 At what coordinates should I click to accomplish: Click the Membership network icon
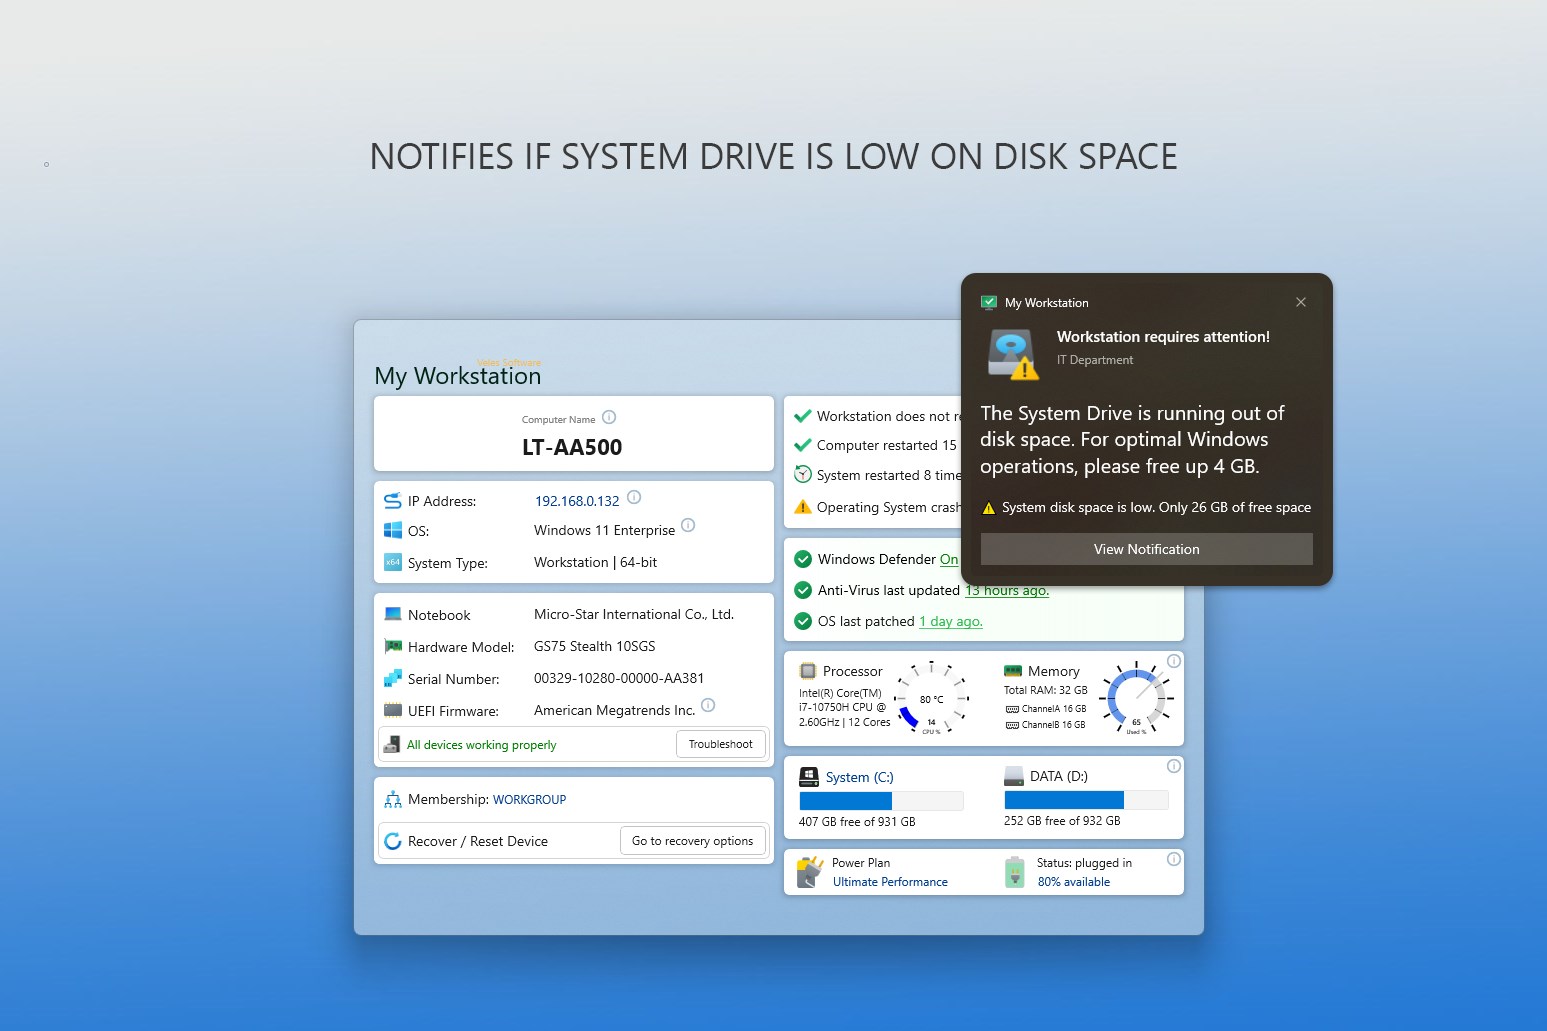[393, 800]
